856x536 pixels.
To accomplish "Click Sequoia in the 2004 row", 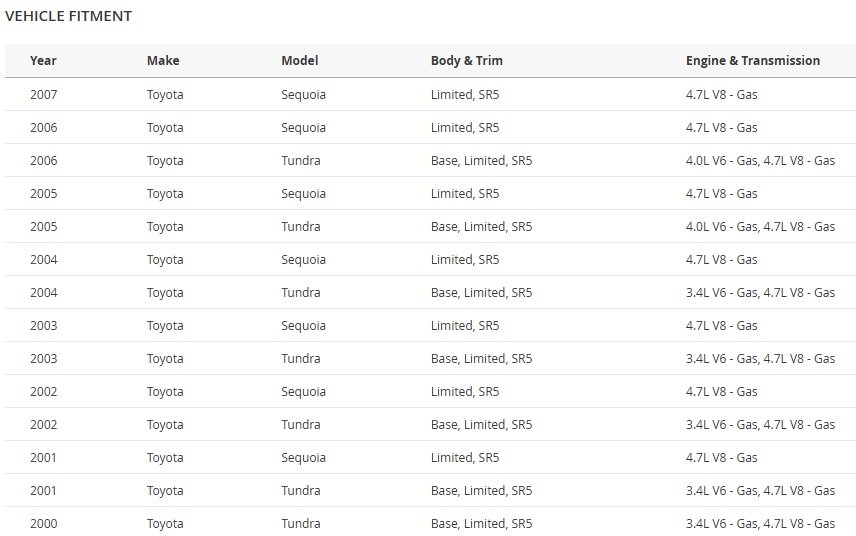I will 304,260.
